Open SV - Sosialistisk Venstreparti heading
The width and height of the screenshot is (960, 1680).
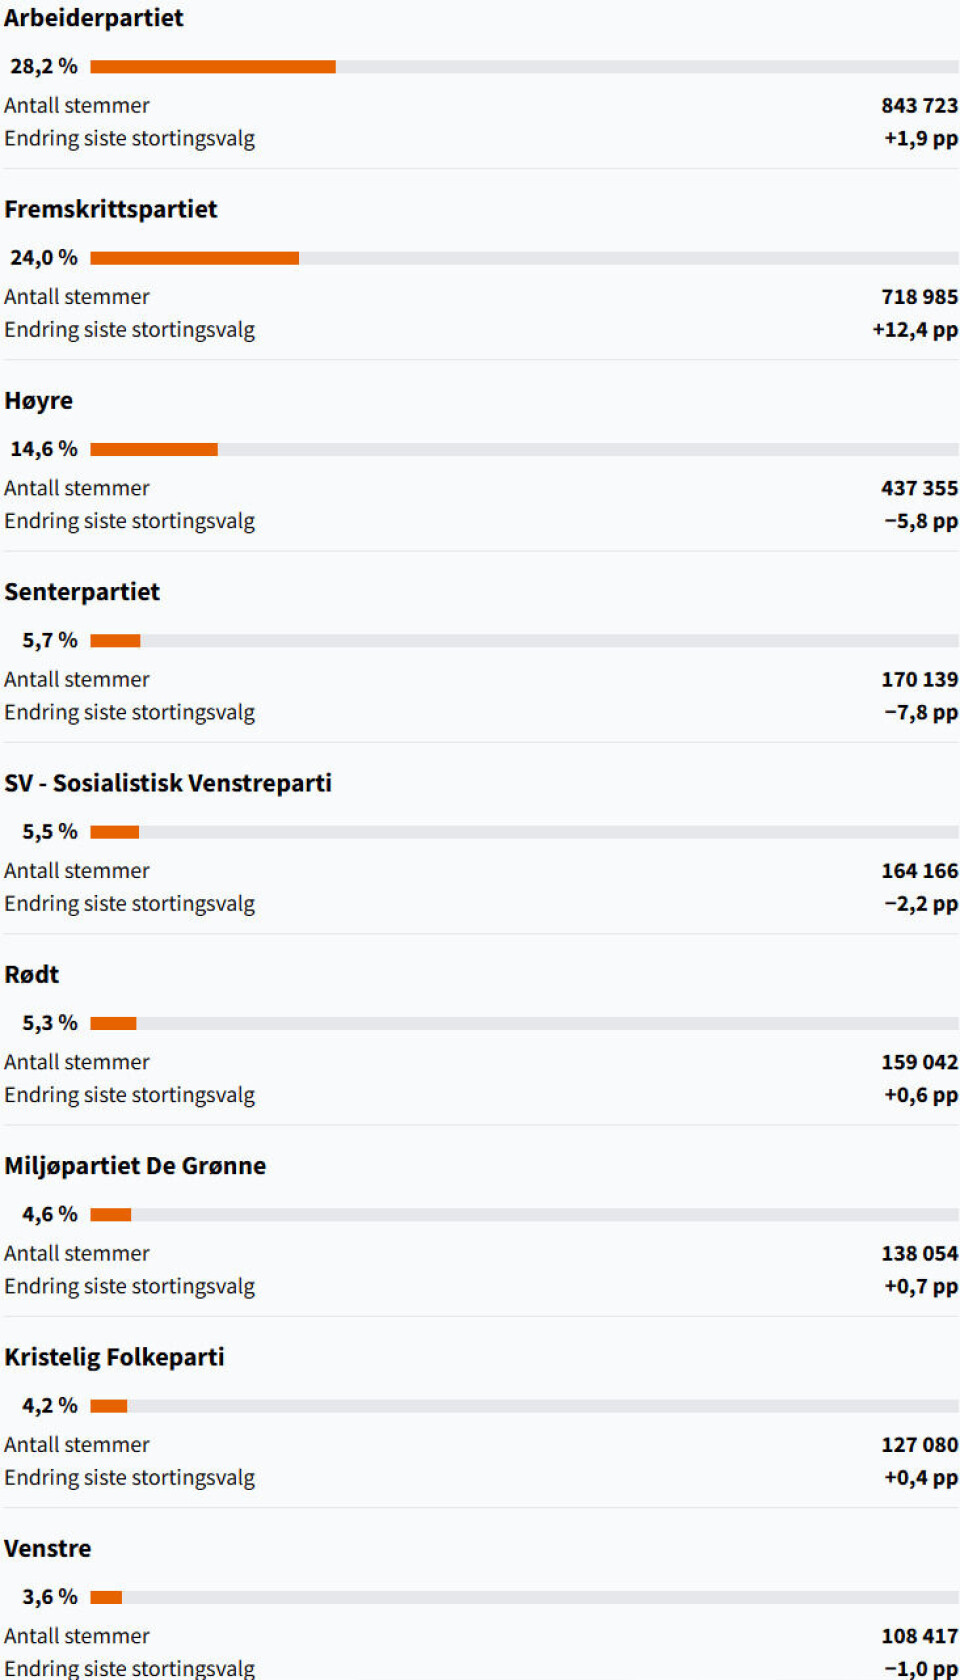[x=168, y=783]
